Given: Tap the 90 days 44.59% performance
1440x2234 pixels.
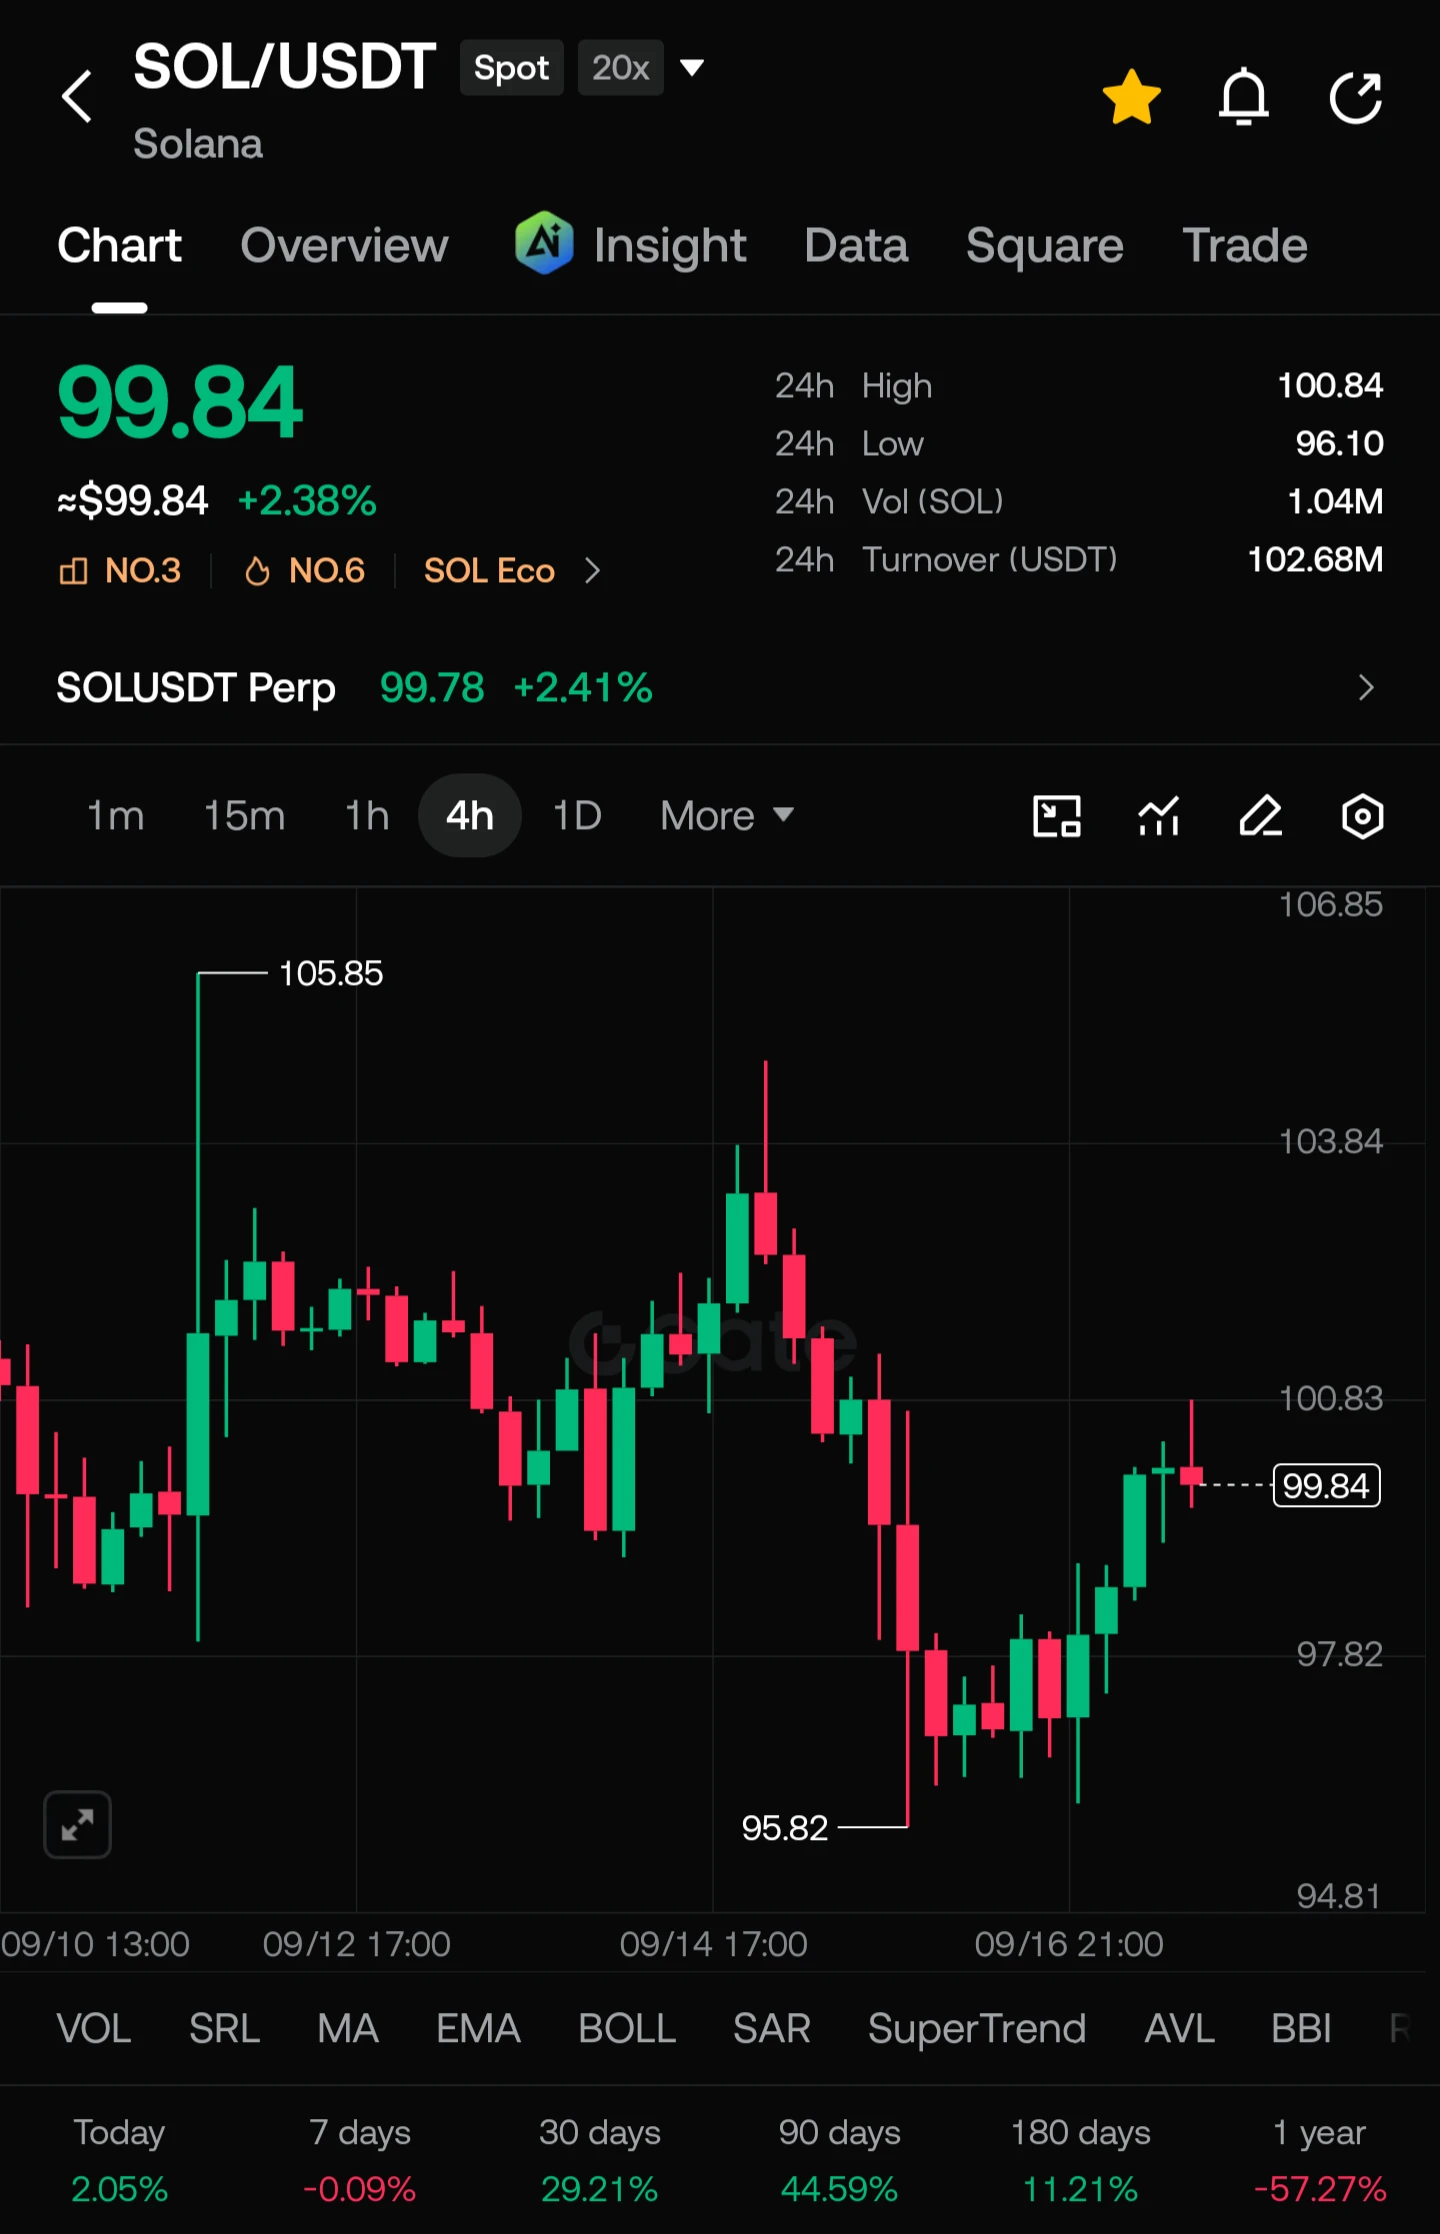Looking at the screenshot, I should pos(840,2160).
